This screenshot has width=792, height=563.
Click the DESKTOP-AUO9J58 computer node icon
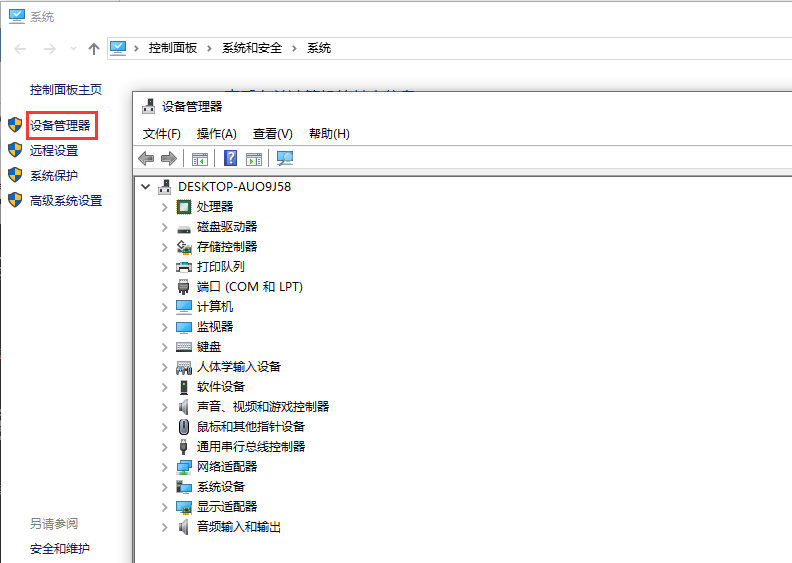(x=165, y=187)
